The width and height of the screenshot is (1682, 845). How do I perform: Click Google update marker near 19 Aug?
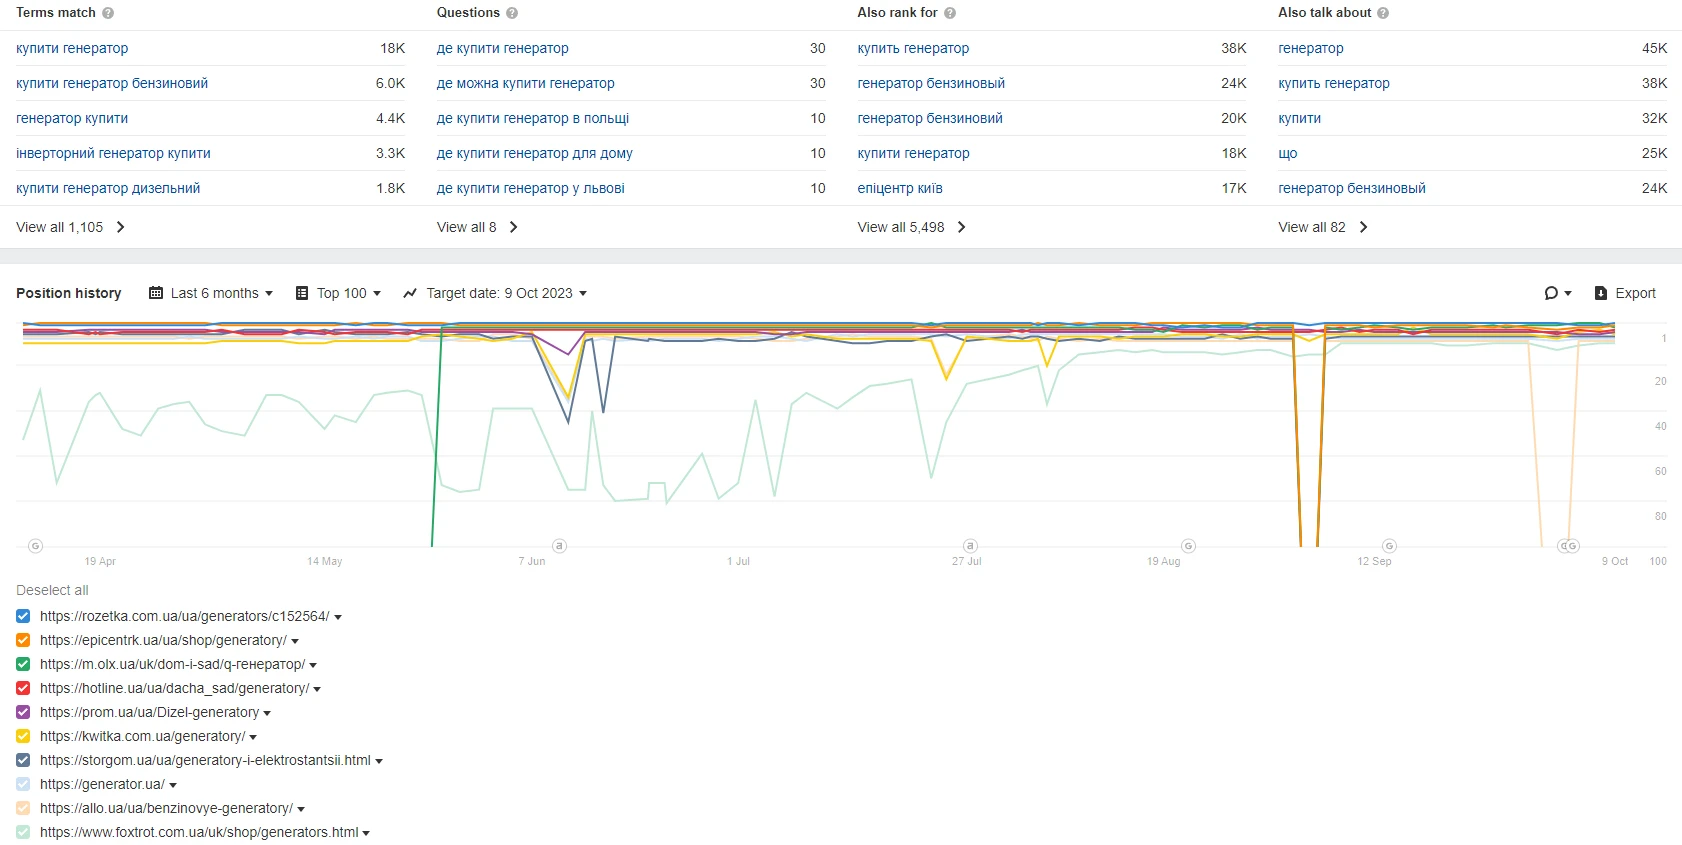(1188, 546)
